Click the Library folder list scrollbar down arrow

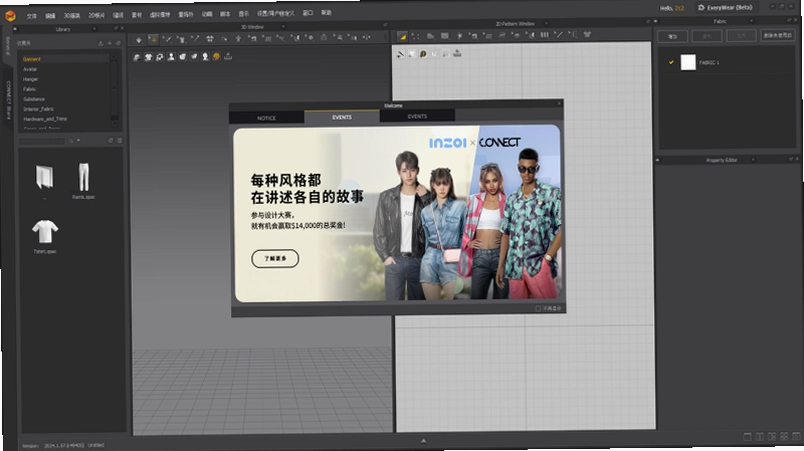(114, 123)
